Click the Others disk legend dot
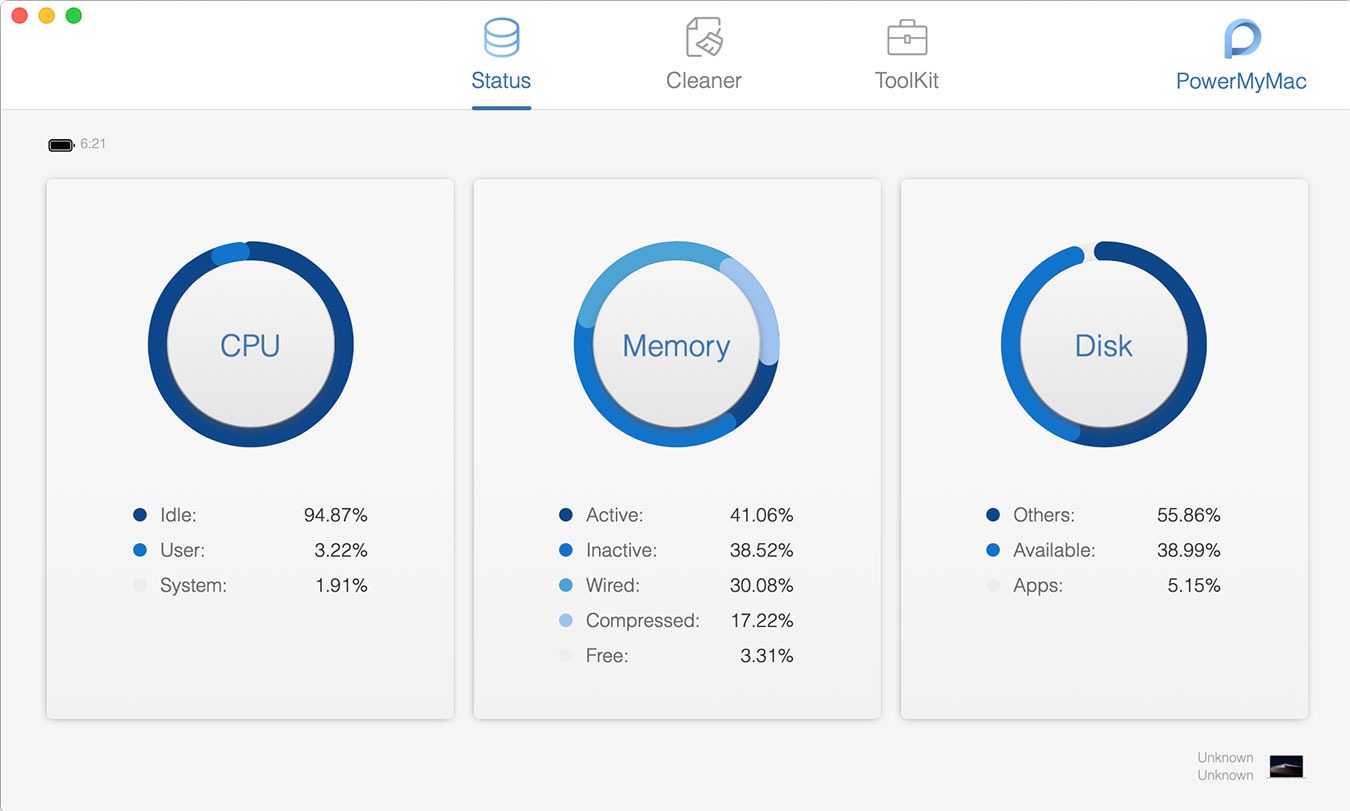1350x811 pixels. click(993, 515)
